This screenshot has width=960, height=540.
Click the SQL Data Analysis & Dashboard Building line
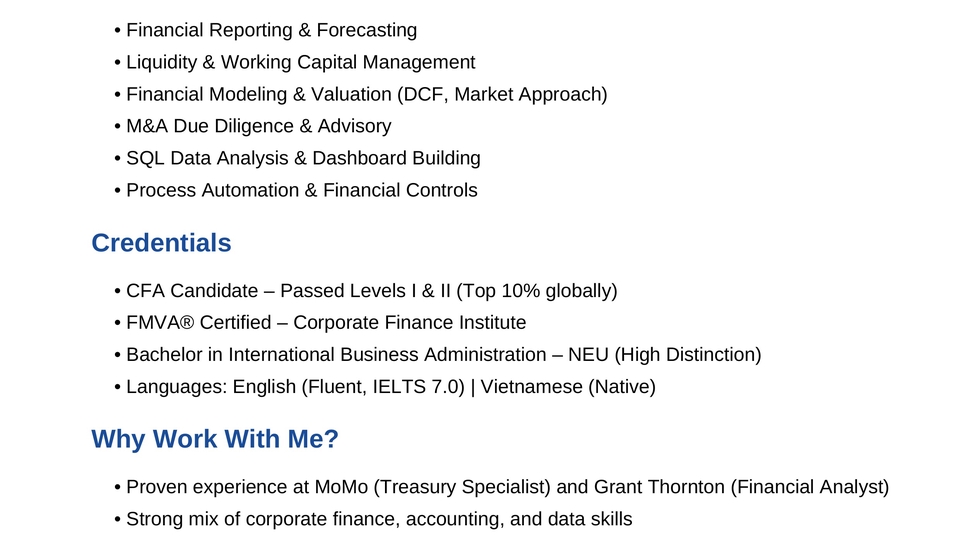click(303, 159)
